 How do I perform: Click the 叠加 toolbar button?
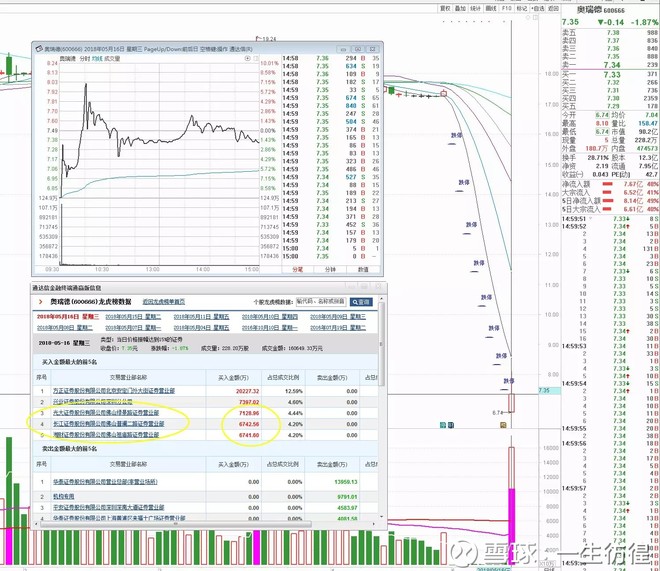[x=460, y=8]
